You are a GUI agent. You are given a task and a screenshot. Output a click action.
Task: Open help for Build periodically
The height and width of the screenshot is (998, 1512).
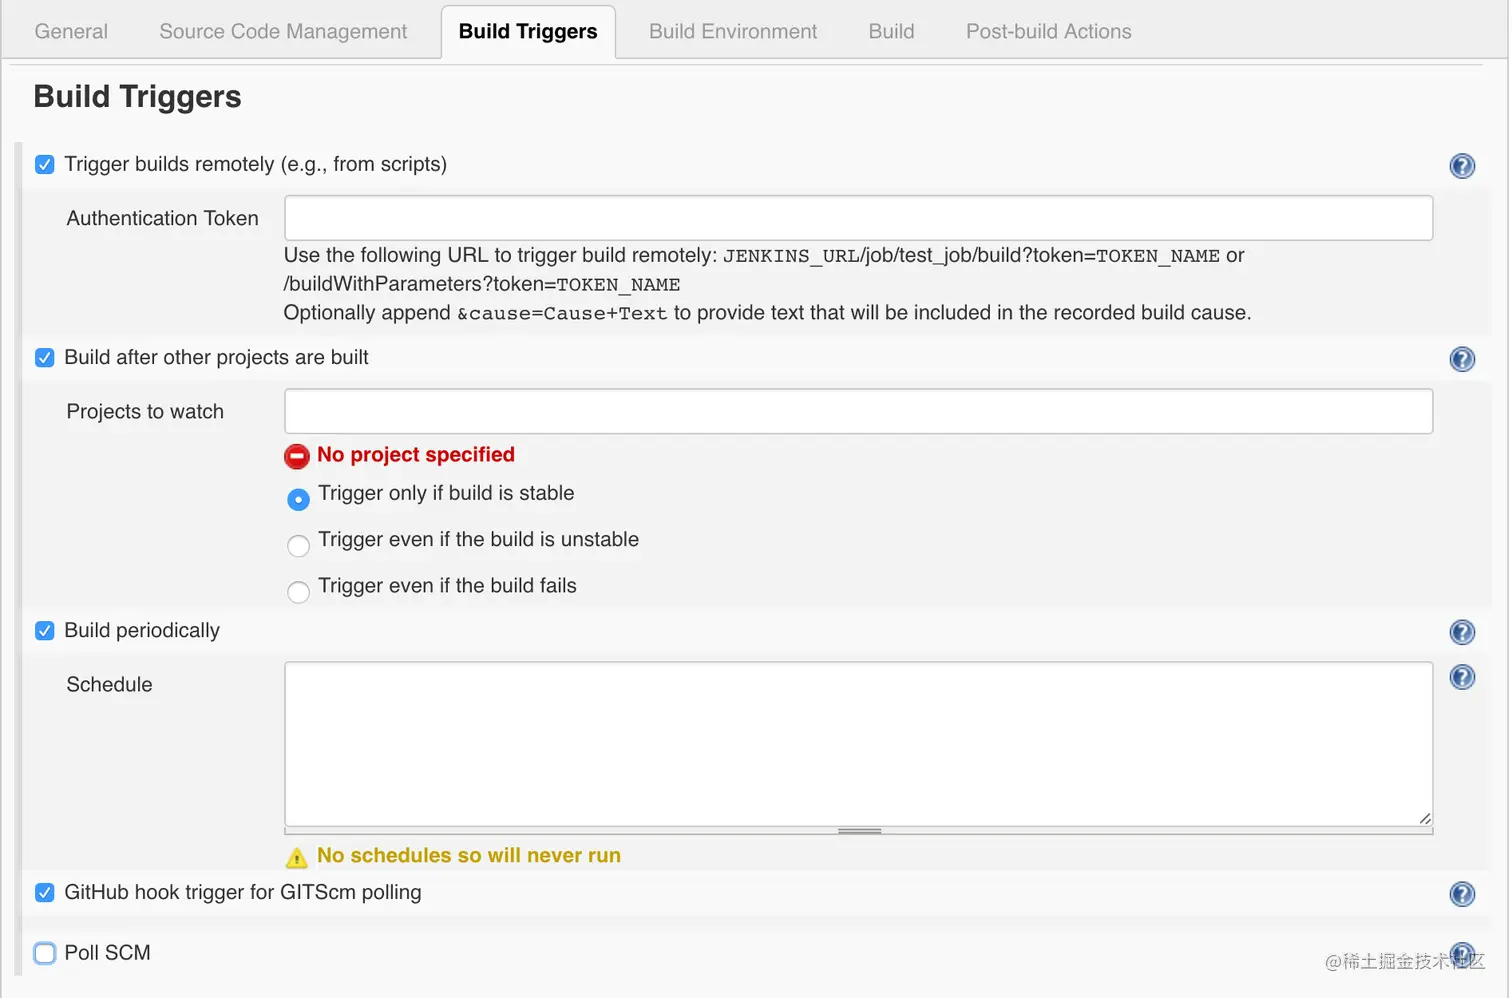[1461, 632]
